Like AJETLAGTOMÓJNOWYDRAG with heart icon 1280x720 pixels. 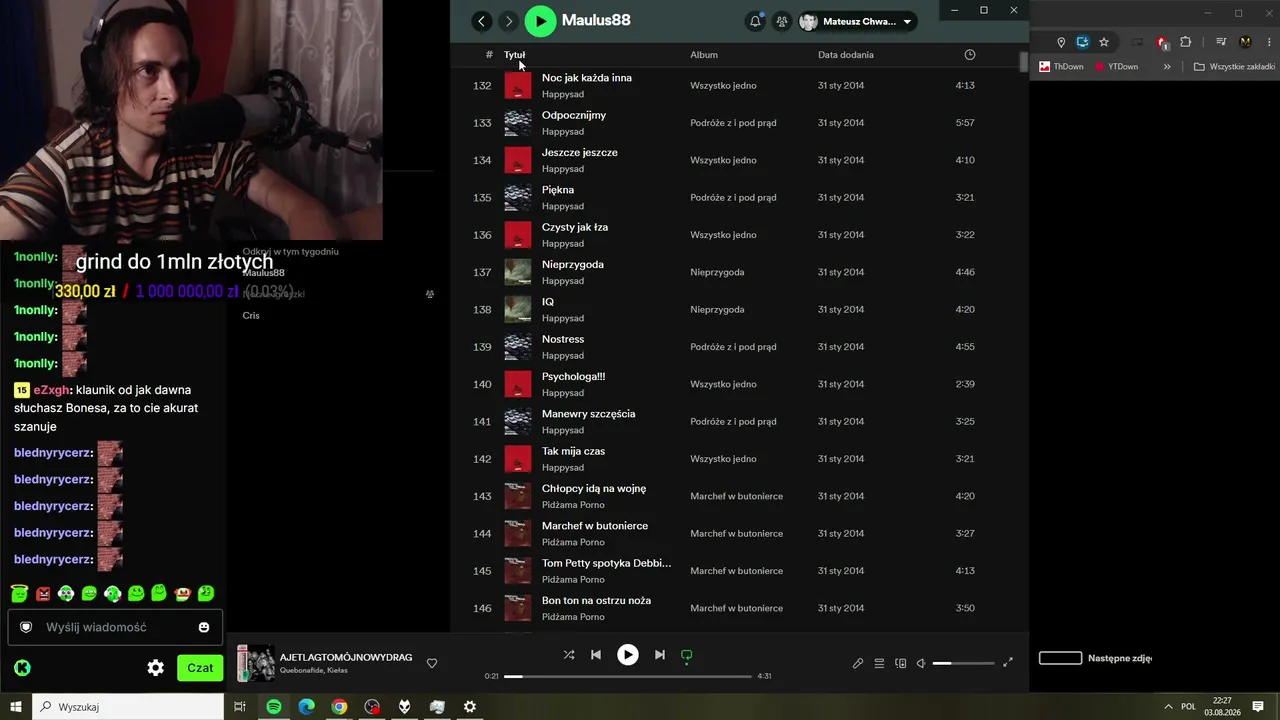pos(432,663)
